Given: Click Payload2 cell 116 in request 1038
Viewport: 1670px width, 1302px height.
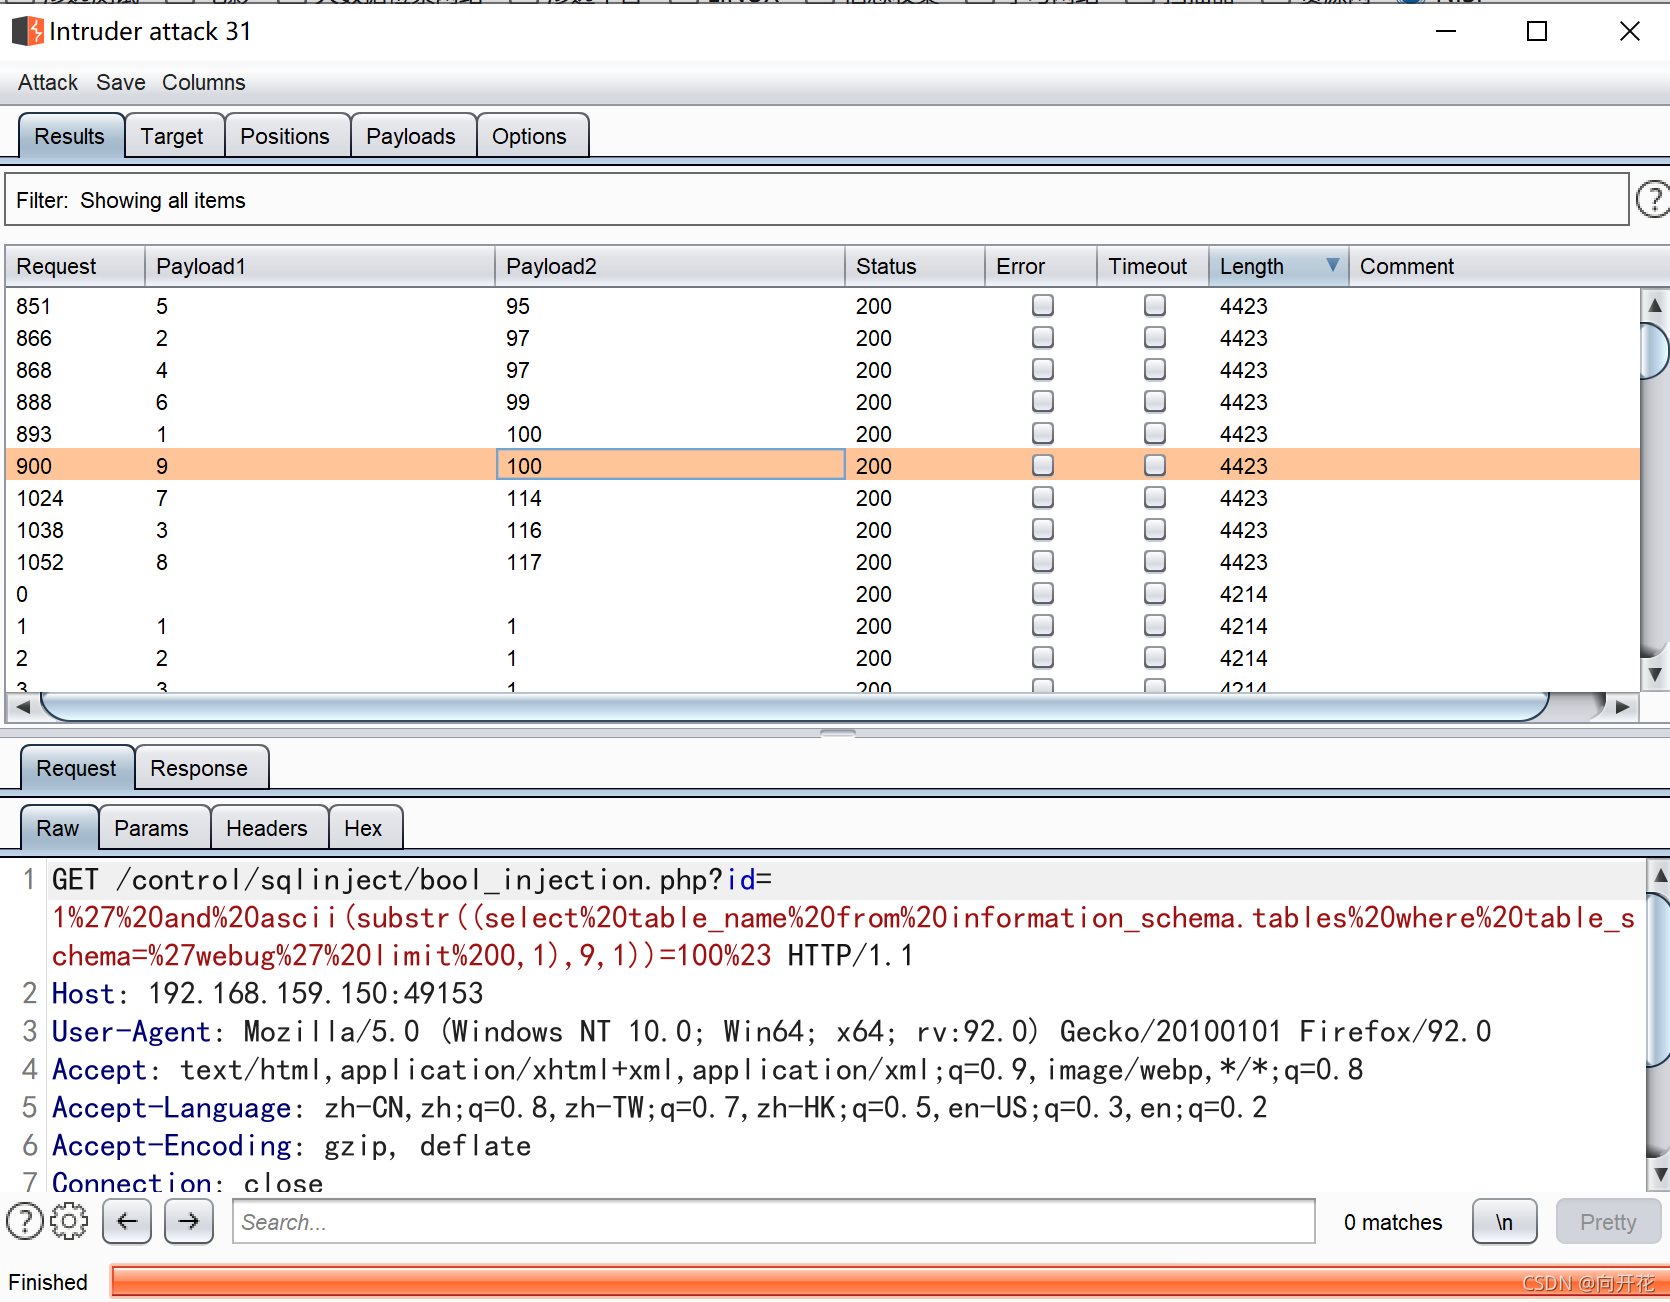Looking at the screenshot, I should [x=670, y=529].
